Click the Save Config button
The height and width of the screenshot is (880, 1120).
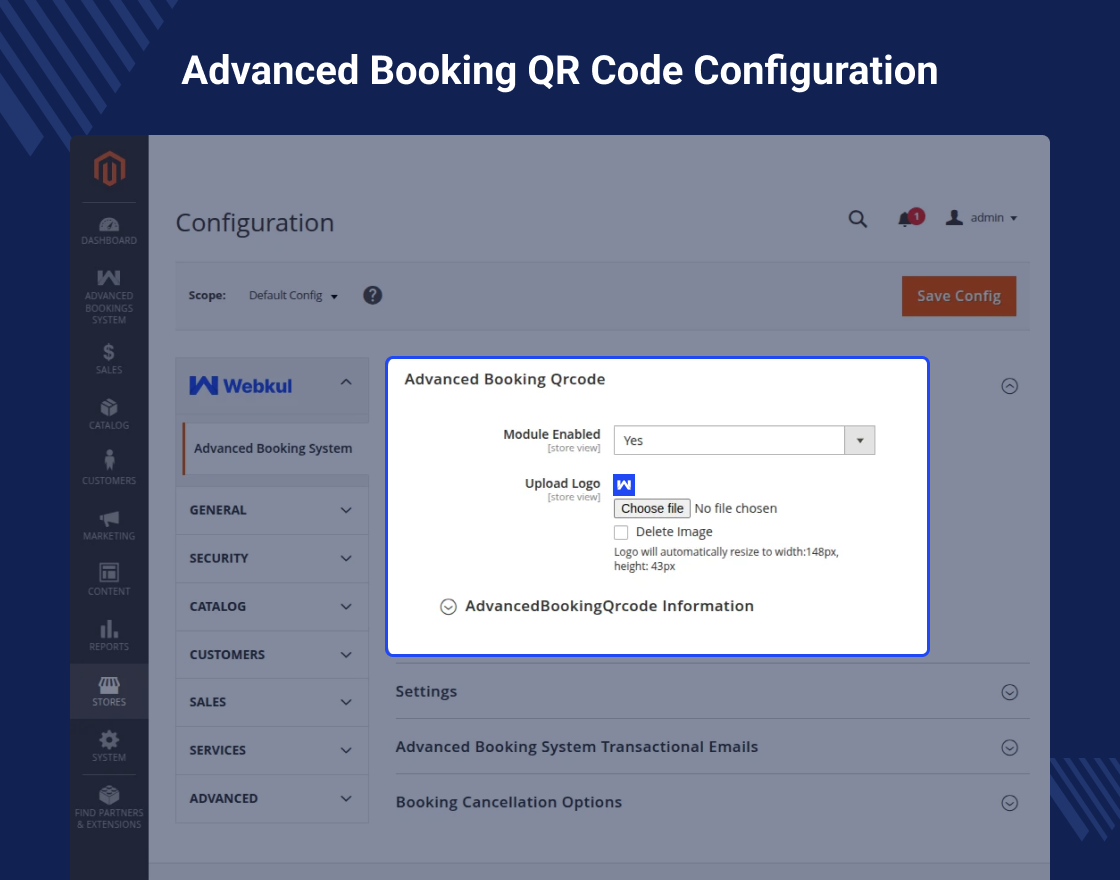point(959,296)
